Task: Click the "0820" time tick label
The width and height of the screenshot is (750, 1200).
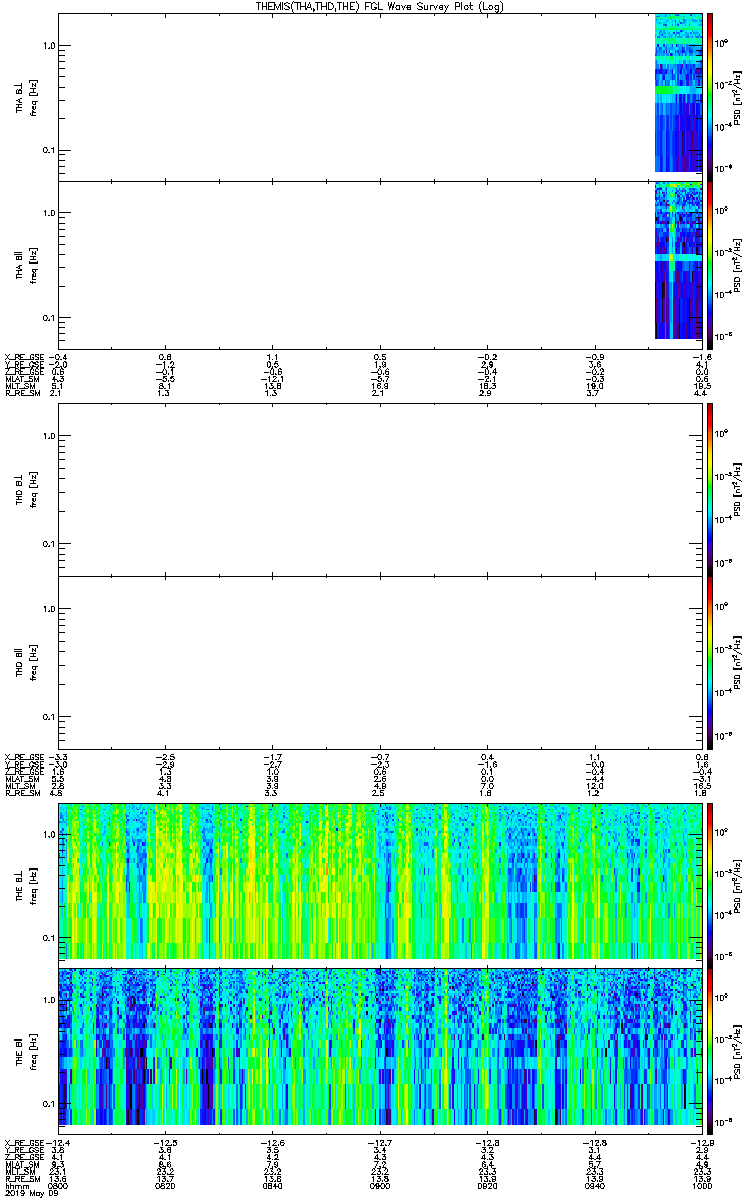Action: (x=166, y=1186)
